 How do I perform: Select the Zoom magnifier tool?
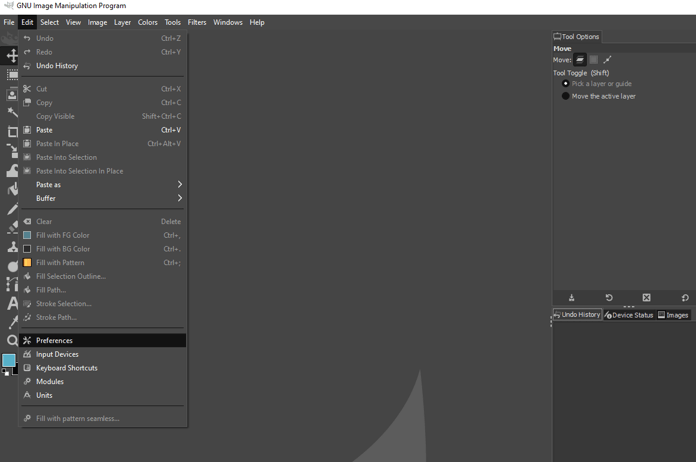point(12,340)
